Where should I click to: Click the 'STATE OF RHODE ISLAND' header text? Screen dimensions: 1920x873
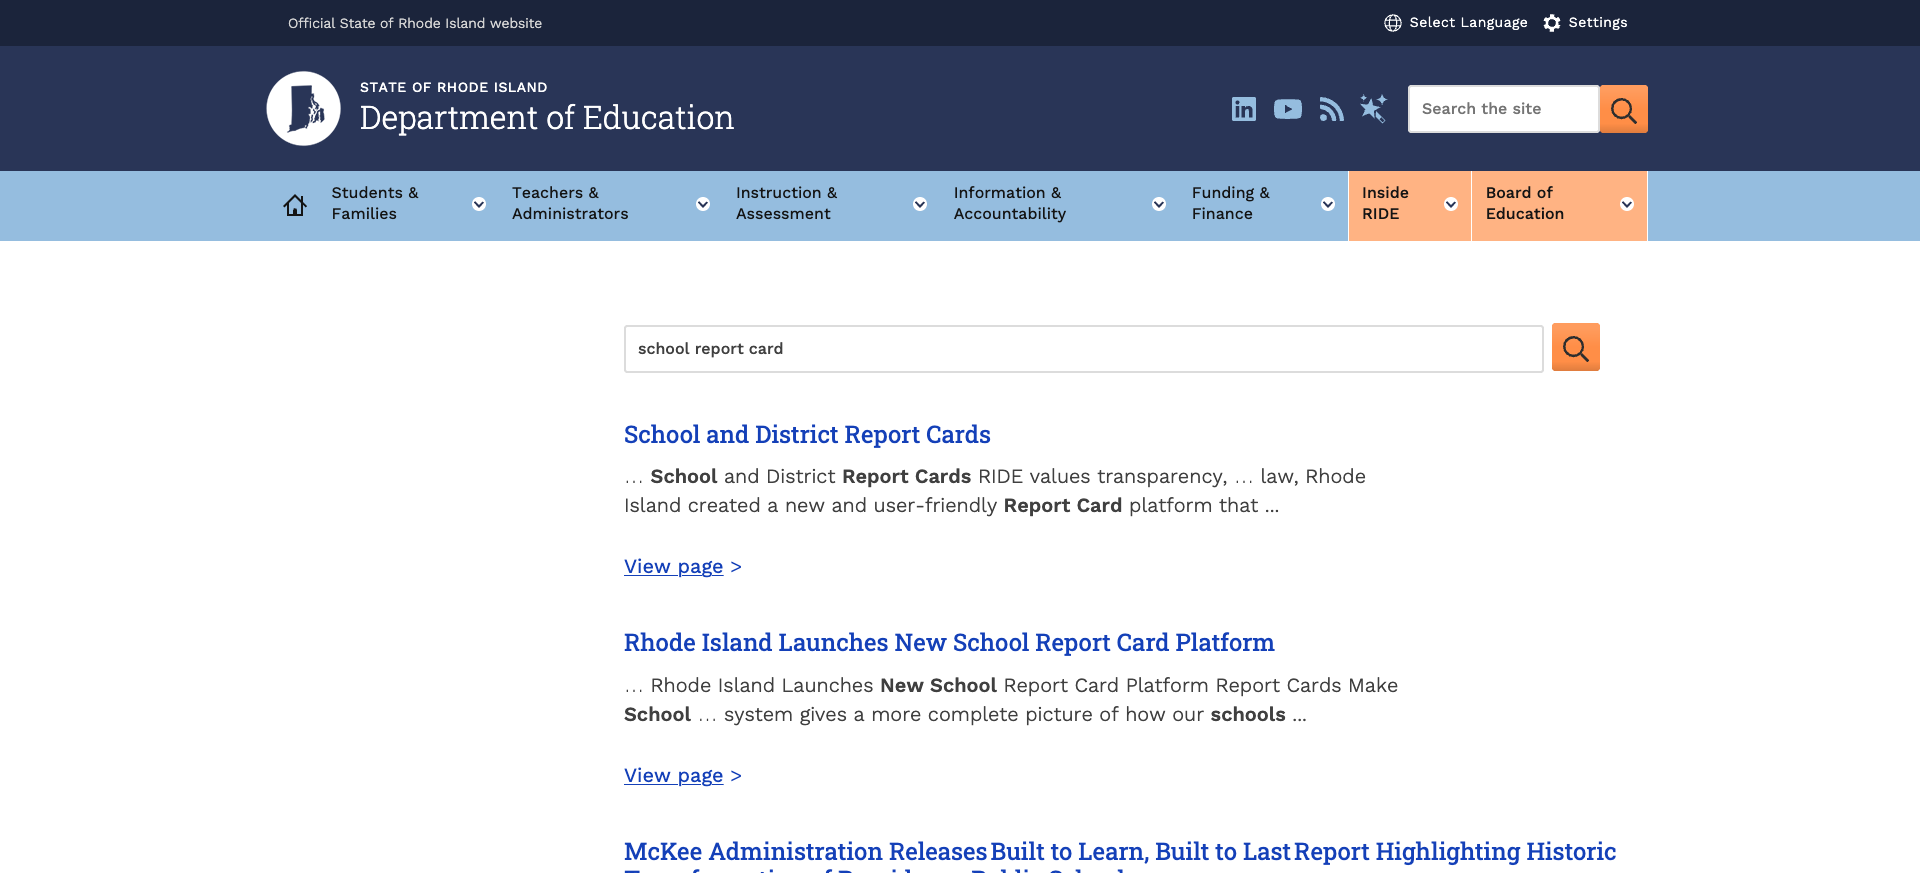pos(454,88)
